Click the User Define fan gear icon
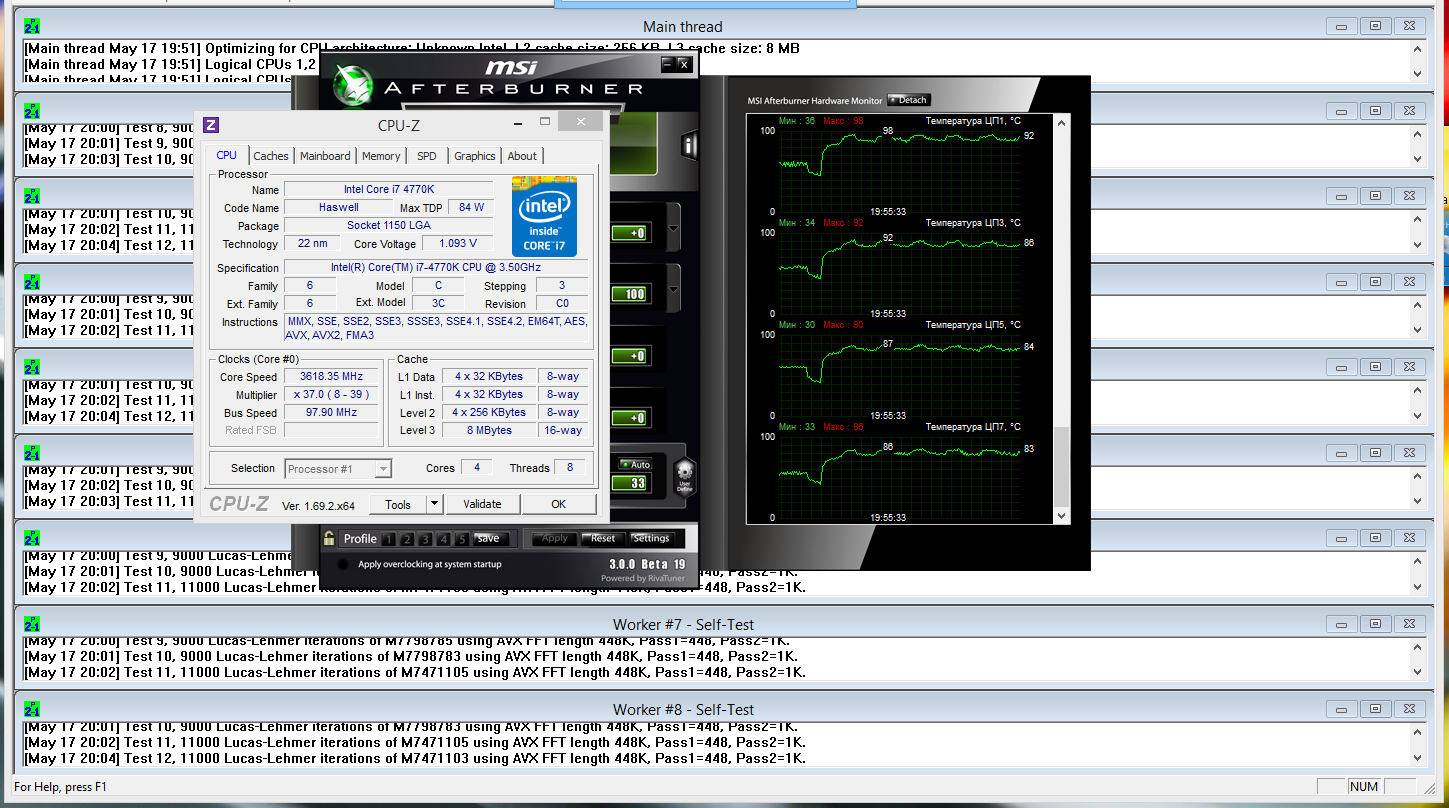Image resolution: width=1449 pixels, height=808 pixels. [x=685, y=475]
